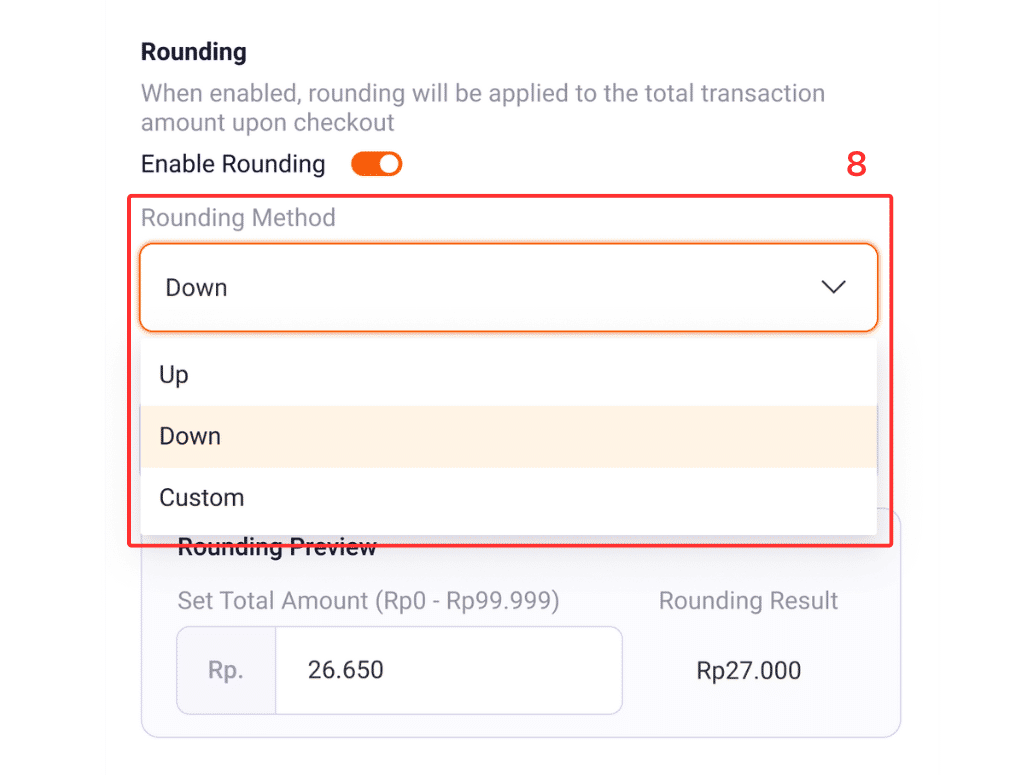Select the Up rounding option
1024x775 pixels.
pos(174,375)
